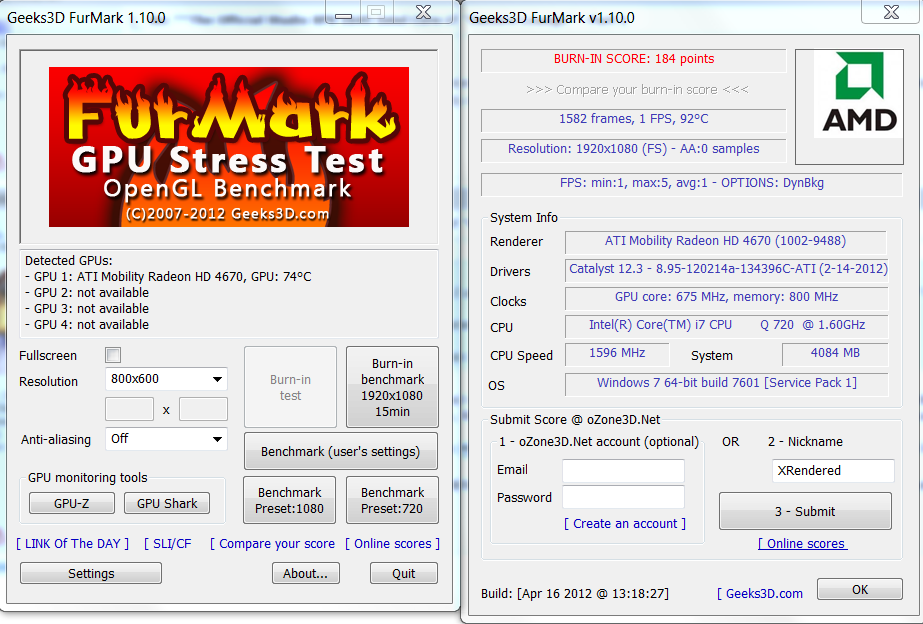Open Online scores link in main window
The width and height of the screenshot is (923, 624).
(393, 544)
